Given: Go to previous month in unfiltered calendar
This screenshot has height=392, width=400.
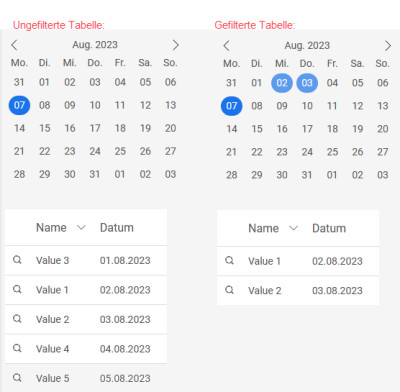Looking at the screenshot, I should tap(14, 45).
